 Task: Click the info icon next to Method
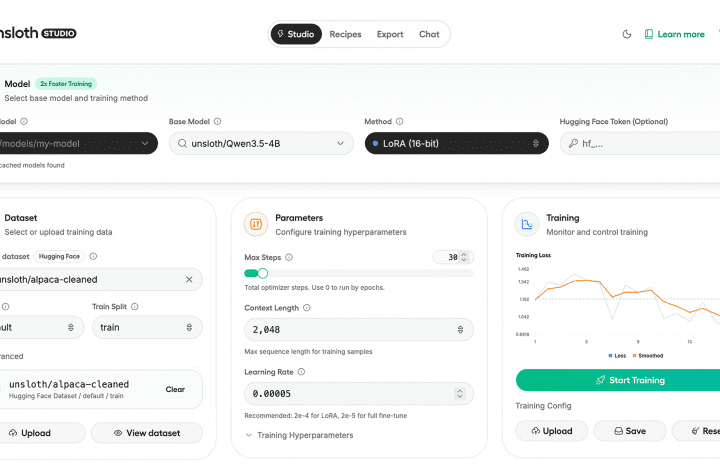(x=401, y=122)
